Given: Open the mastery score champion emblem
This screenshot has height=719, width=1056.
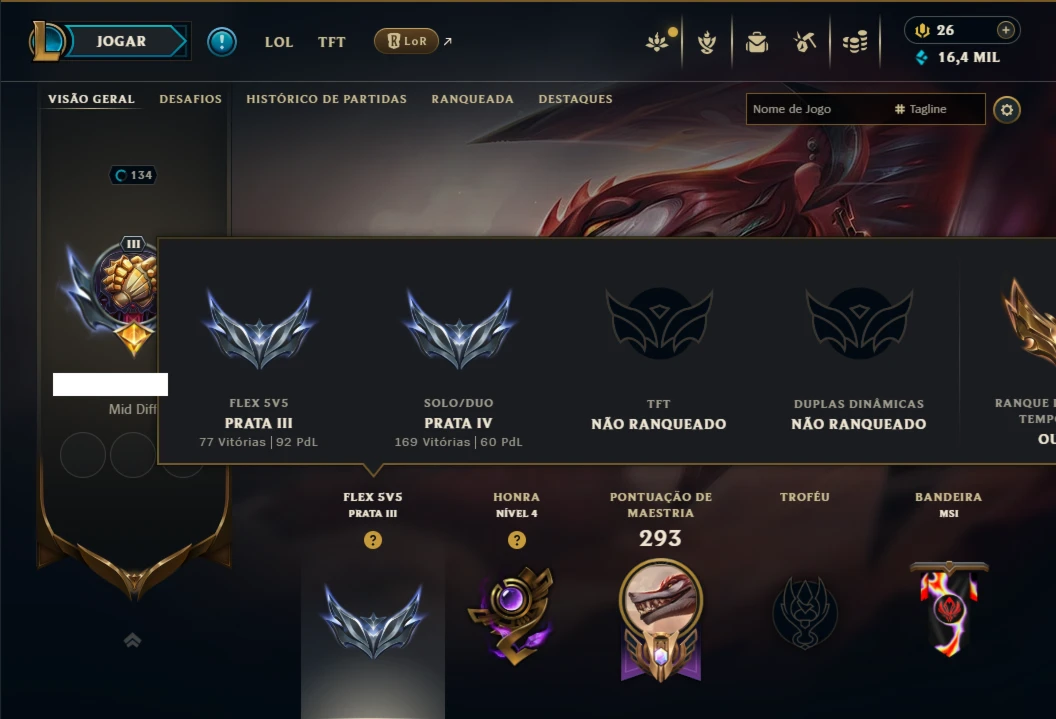Looking at the screenshot, I should [x=661, y=621].
